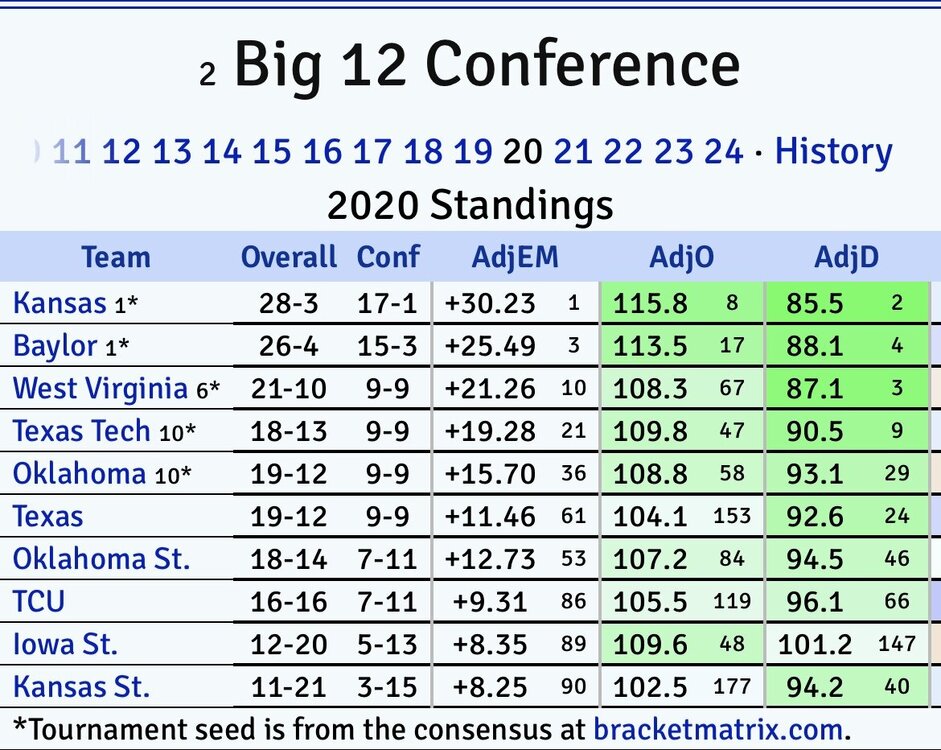Screen dimensions: 941x750
Task: Open the Baylor team link
Action: pos(55,346)
